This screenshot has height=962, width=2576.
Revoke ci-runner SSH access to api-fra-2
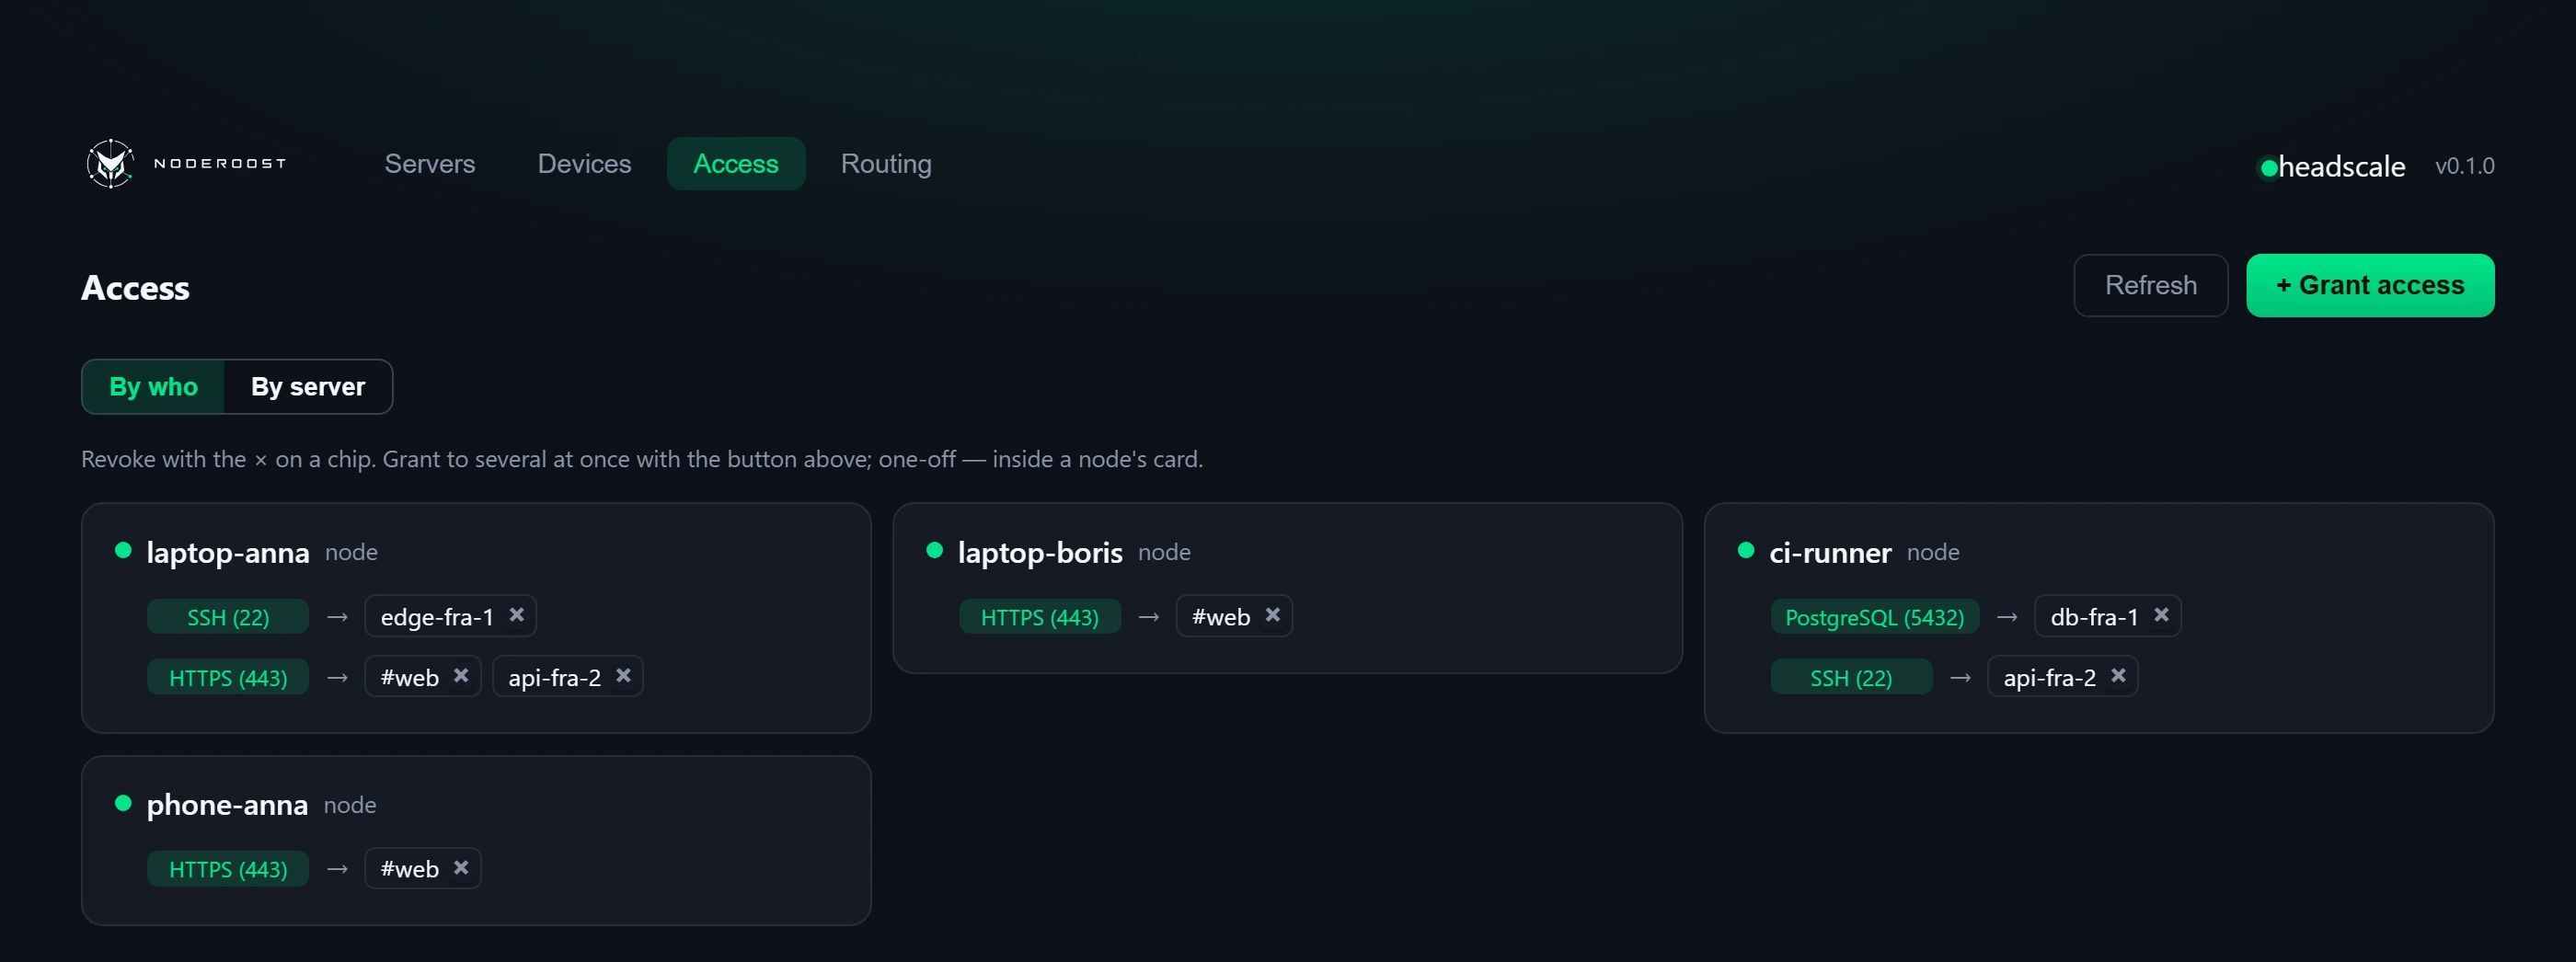tap(2118, 676)
